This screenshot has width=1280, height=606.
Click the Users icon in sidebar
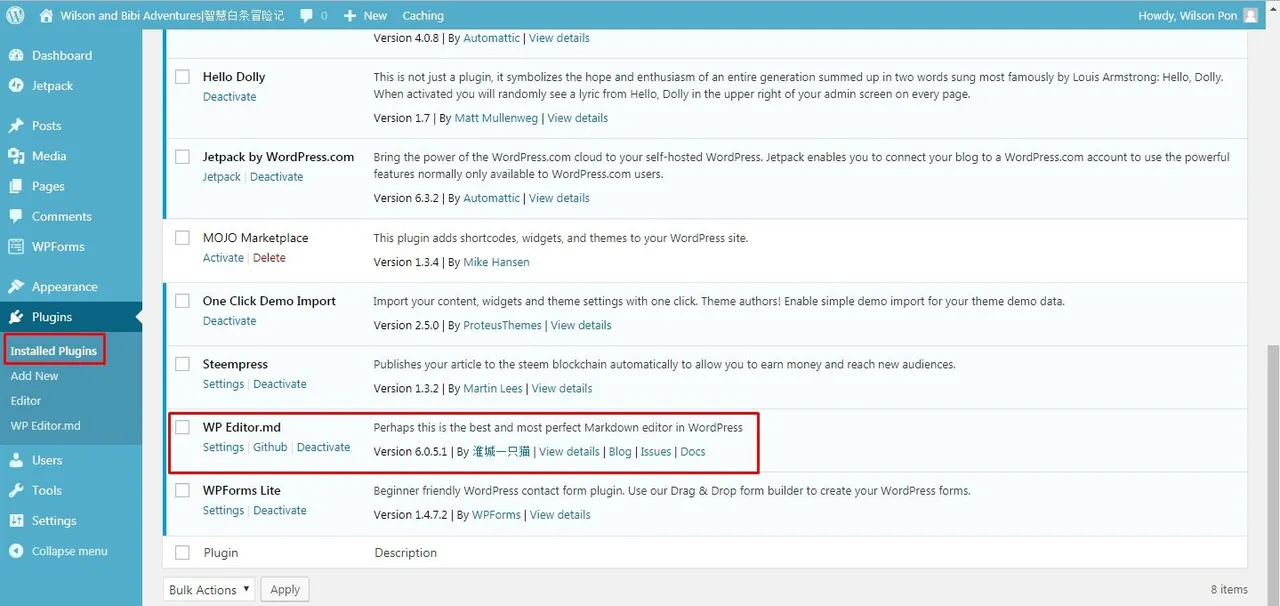click(16, 460)
